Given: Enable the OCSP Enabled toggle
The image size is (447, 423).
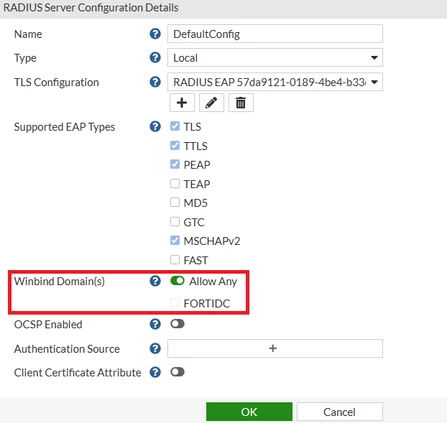Looking at the screenshot, I should (177, 324).
